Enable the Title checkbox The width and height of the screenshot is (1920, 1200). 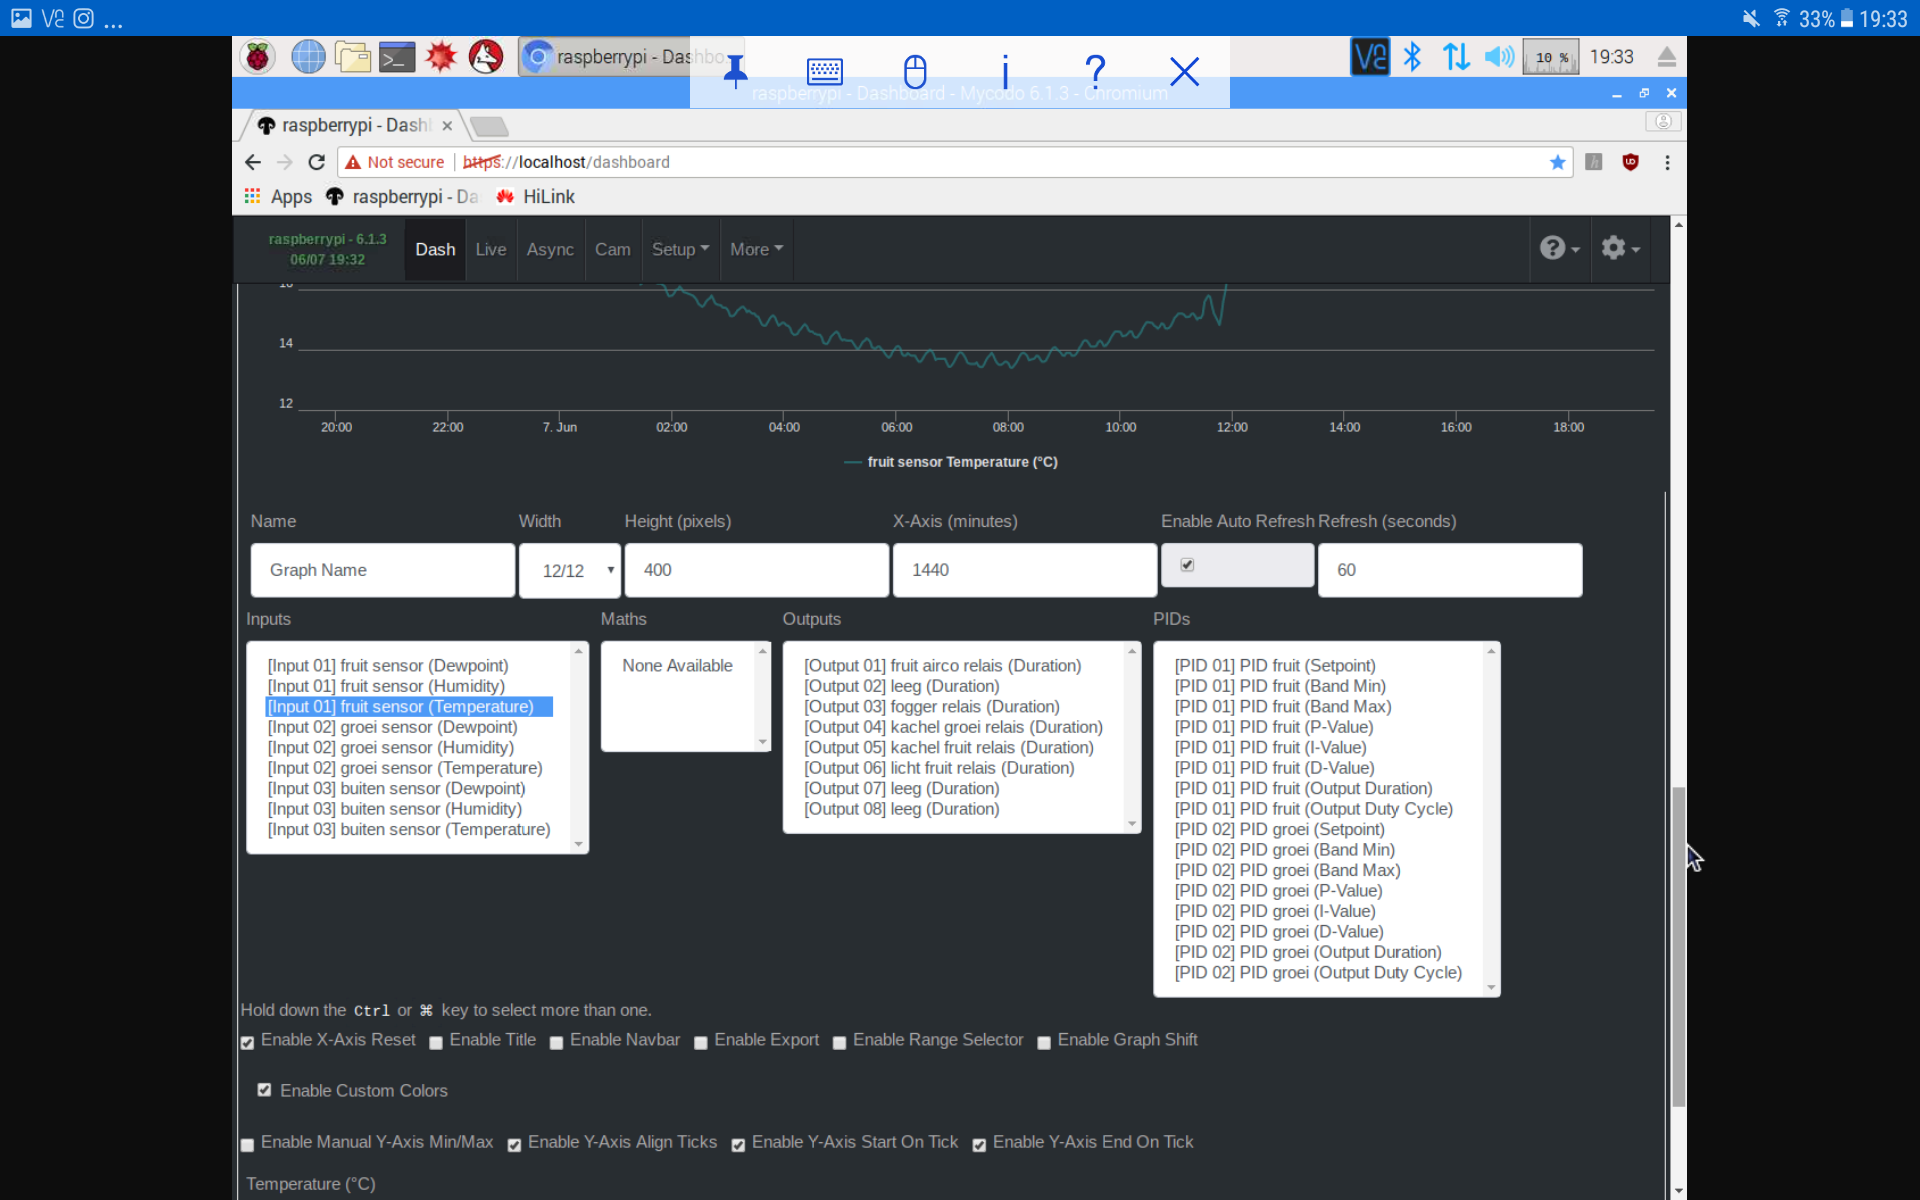point(435,1043)
